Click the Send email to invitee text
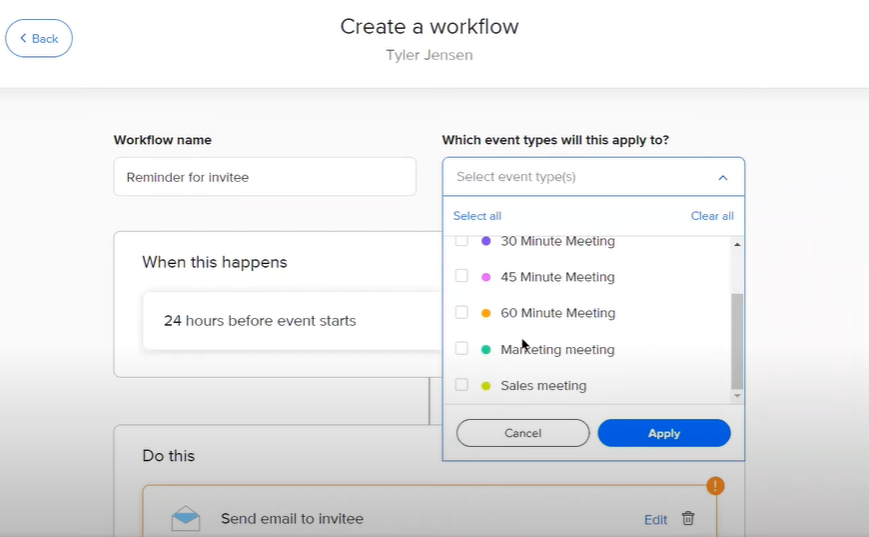Image resolution: width=869 pixels, height=537 pixels. tap(292, 519)
